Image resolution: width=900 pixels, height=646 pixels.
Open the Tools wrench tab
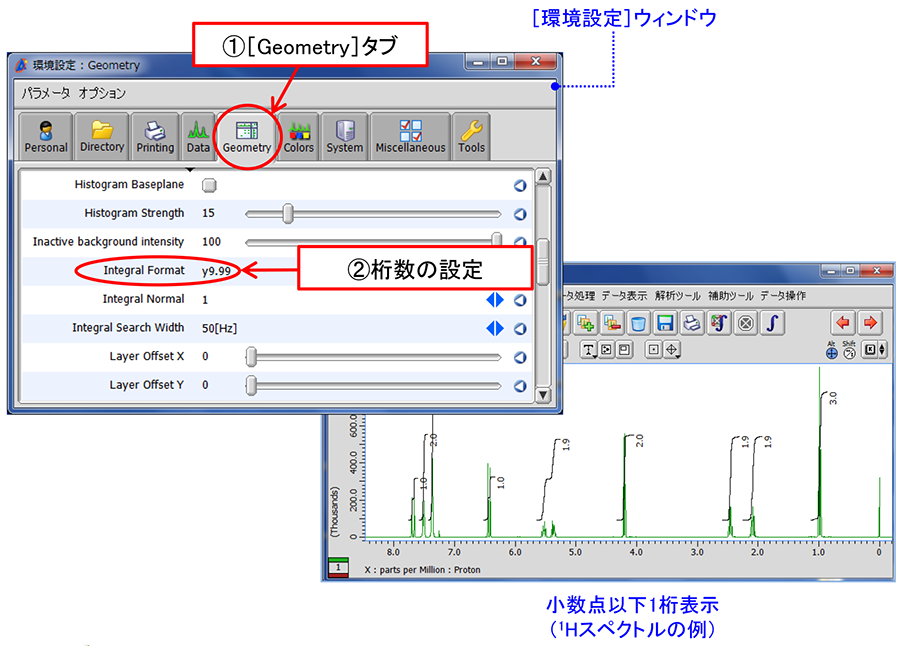click(471, 136)
